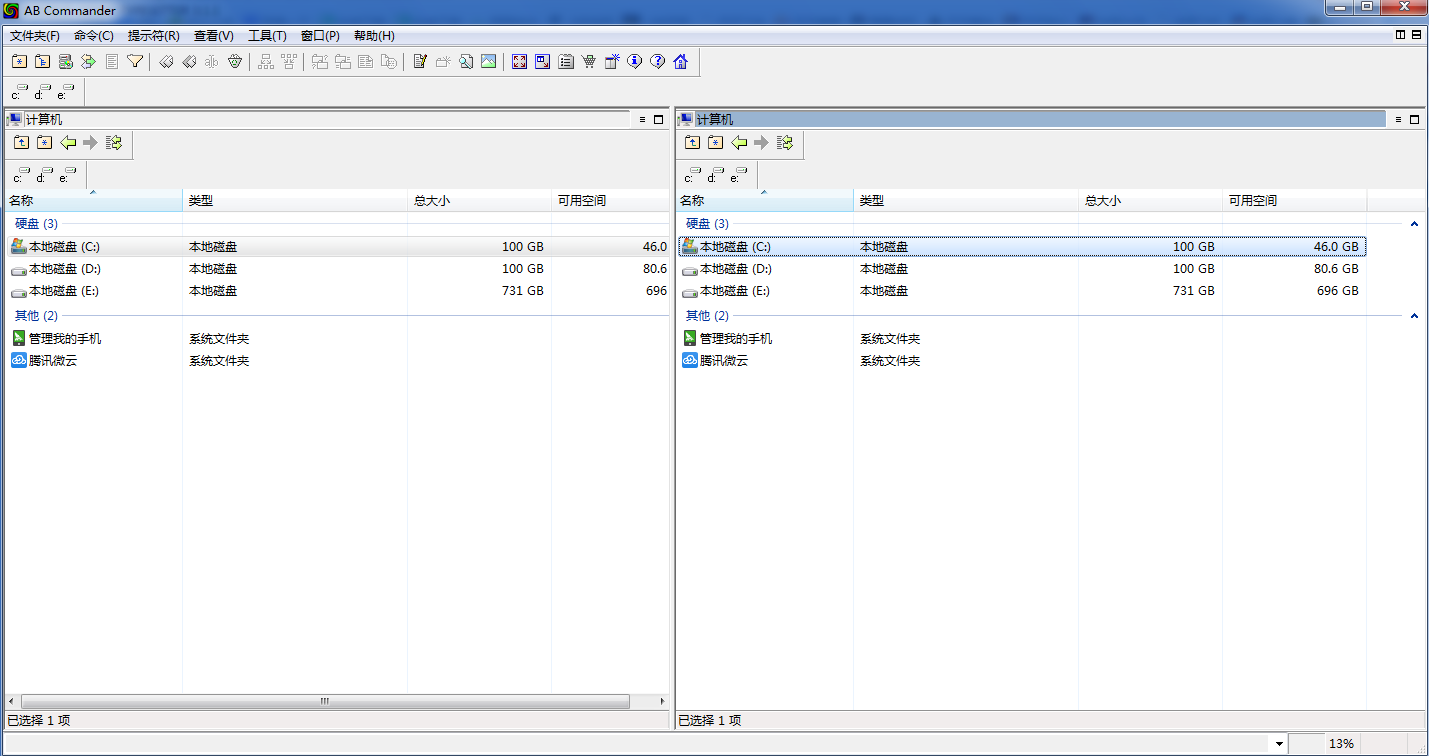
Task: Click the window layout icon after full screen
Action: pos(542,61)
